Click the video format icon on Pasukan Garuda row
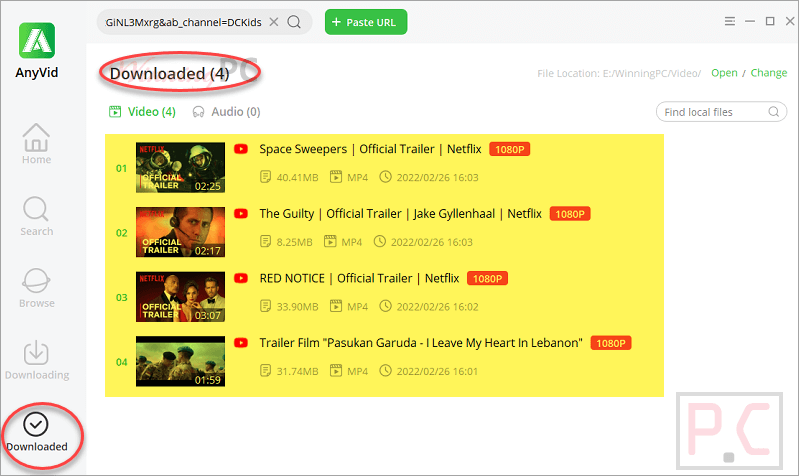 click(336, 371)
